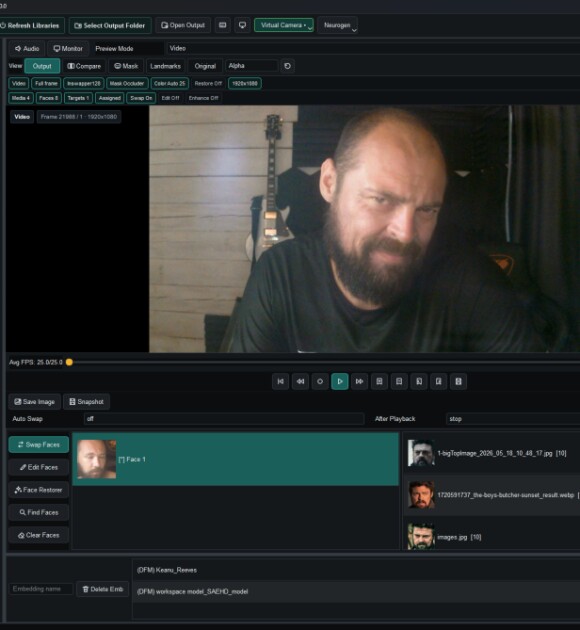Image resolution: width=580 pixels, height=630 pixels.
Task: Select source the-boys-butcher-sunset_result.webp
Action: (492, 495)
